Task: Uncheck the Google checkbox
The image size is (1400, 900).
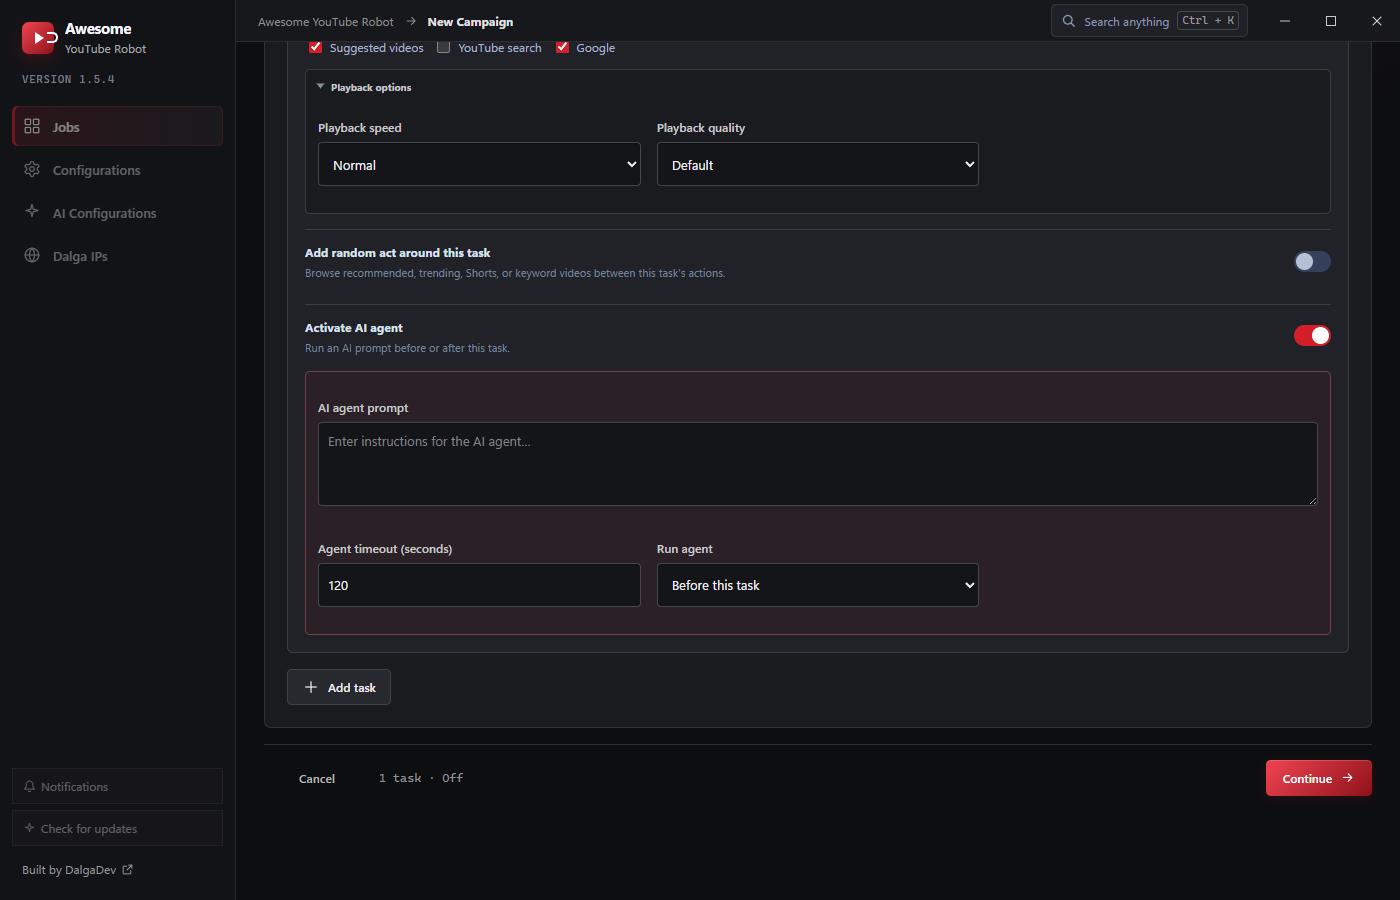Action: [x=563, y=47]
